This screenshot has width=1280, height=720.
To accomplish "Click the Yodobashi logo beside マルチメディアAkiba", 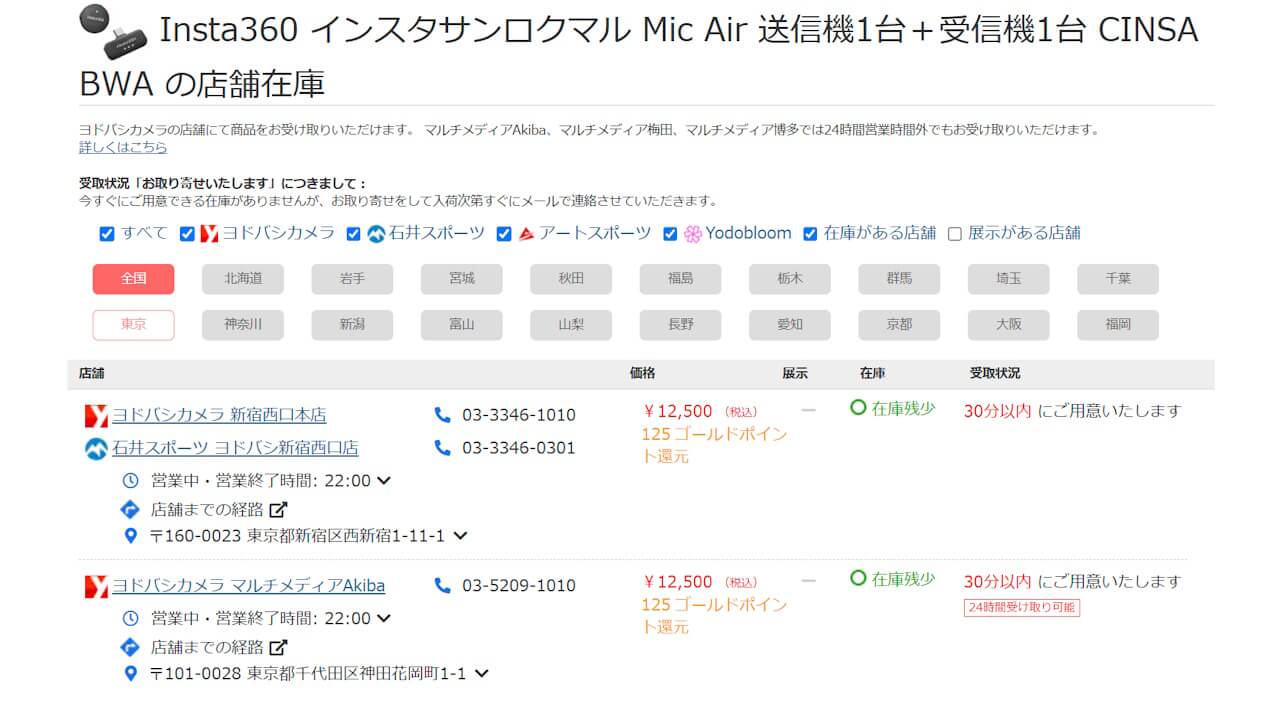I will pyautogui.click(x=96, y=587).
